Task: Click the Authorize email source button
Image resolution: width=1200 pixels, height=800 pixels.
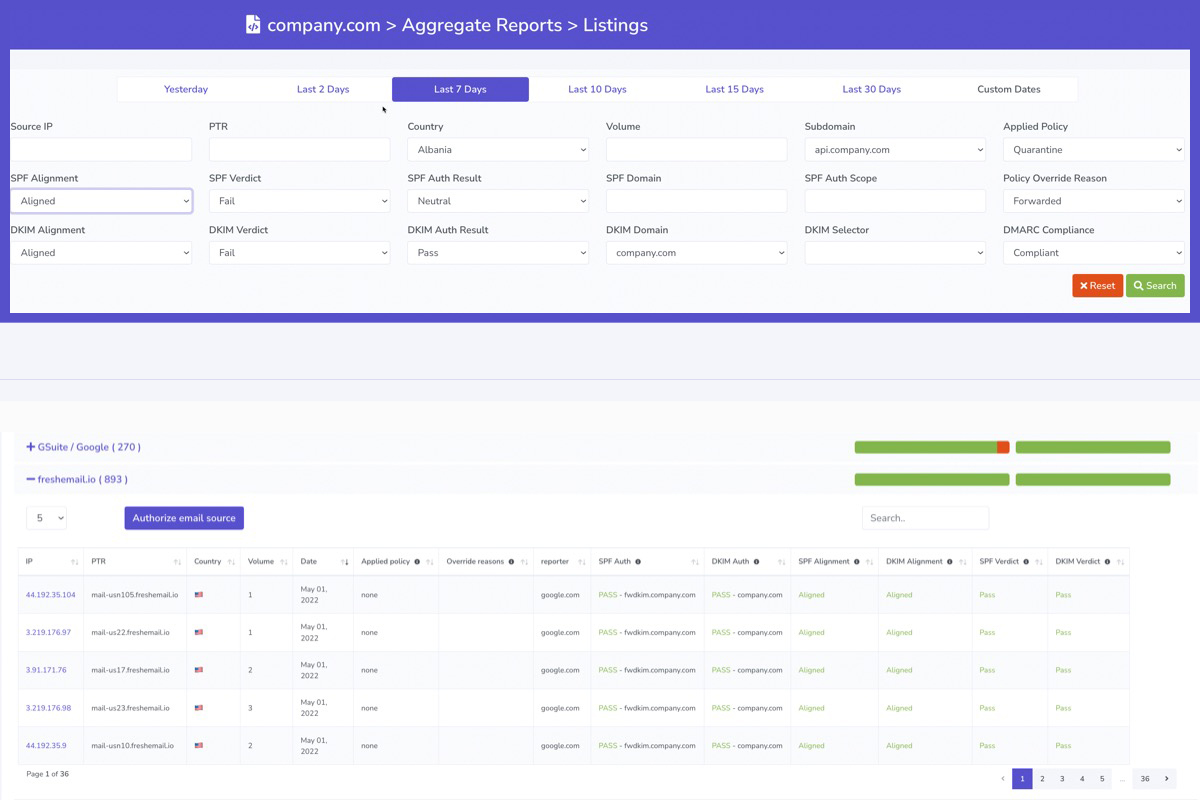Action: (x=183, y=518)
